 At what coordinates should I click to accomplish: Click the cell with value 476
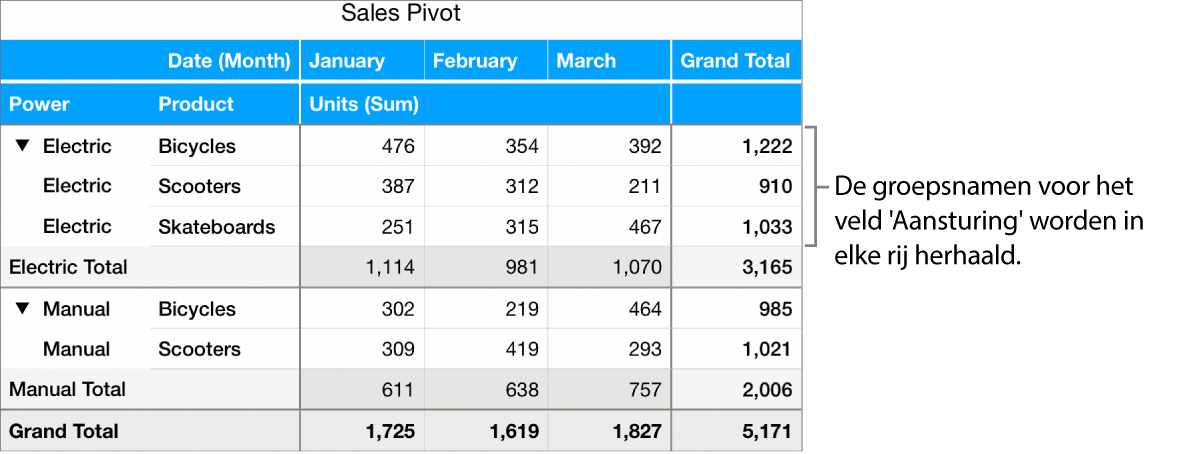point(398,146)
